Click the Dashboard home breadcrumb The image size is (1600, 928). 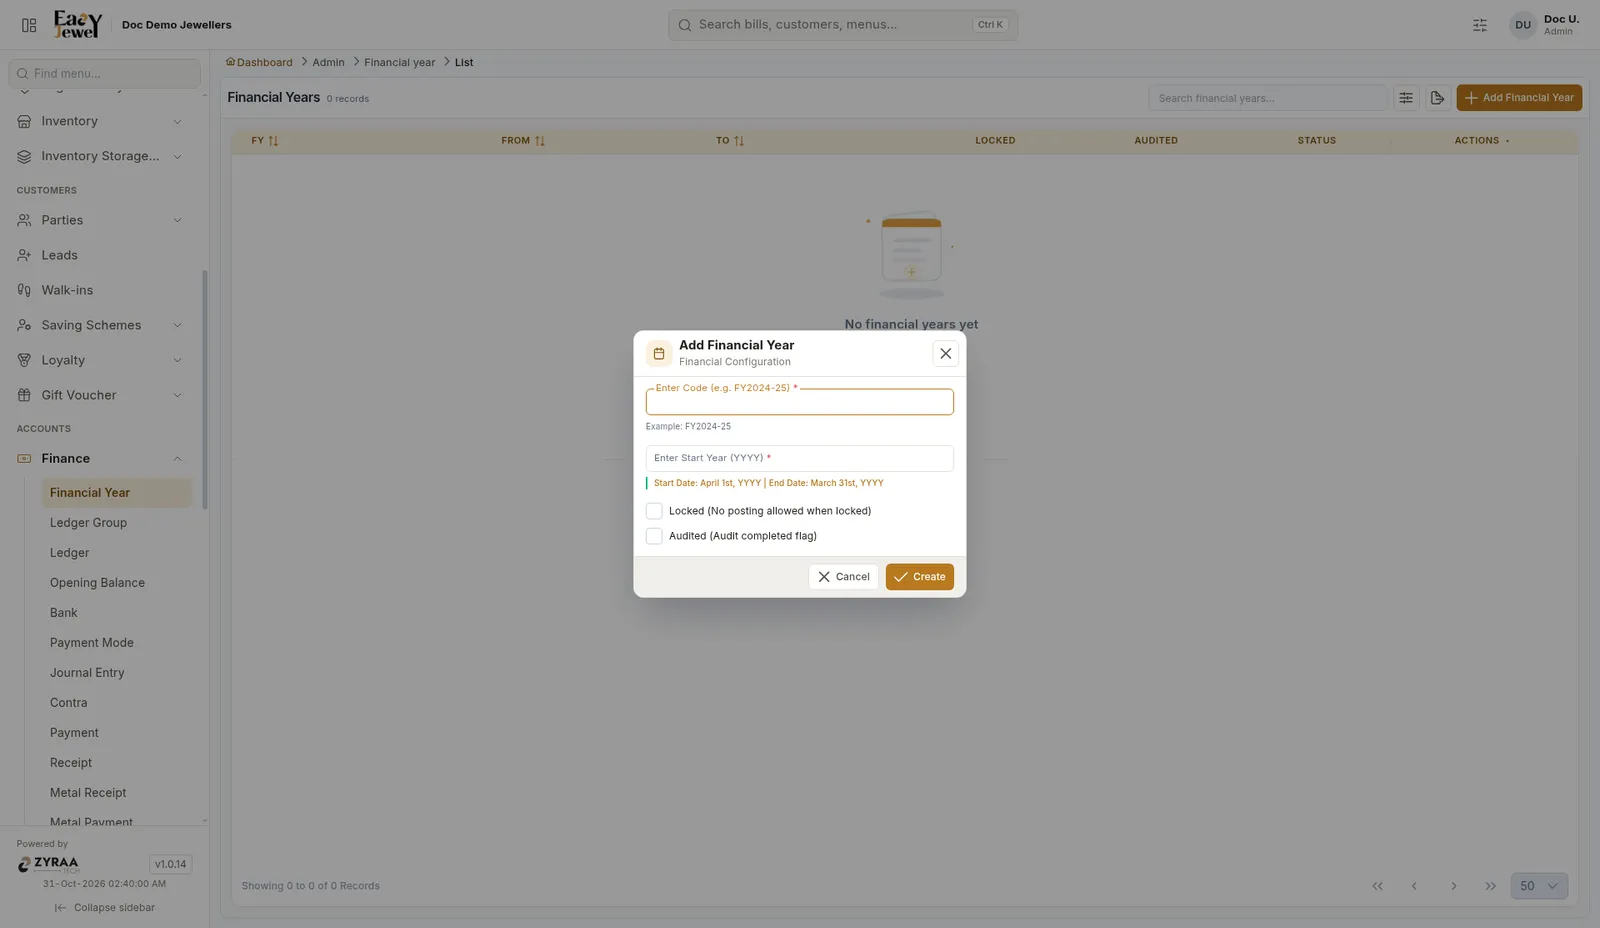pos(259,62)
